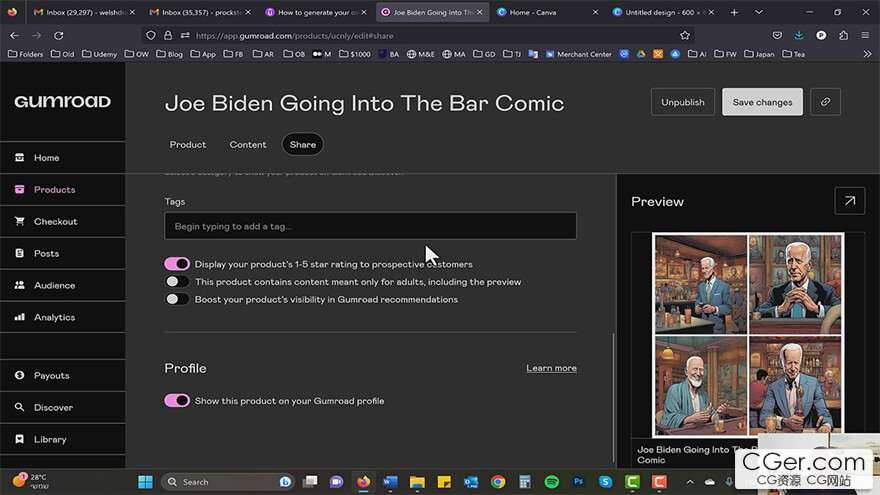Viewport: 880px width, 495px height.
Task: Open Payouts via the dollar icon
Action: [20, 376]
